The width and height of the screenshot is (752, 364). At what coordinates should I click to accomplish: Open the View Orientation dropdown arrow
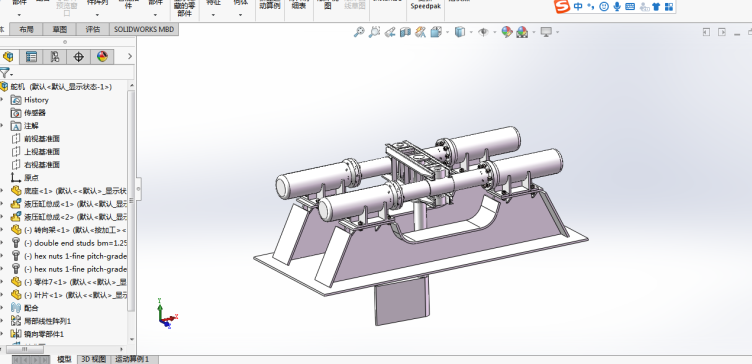(x=447, y=33)
